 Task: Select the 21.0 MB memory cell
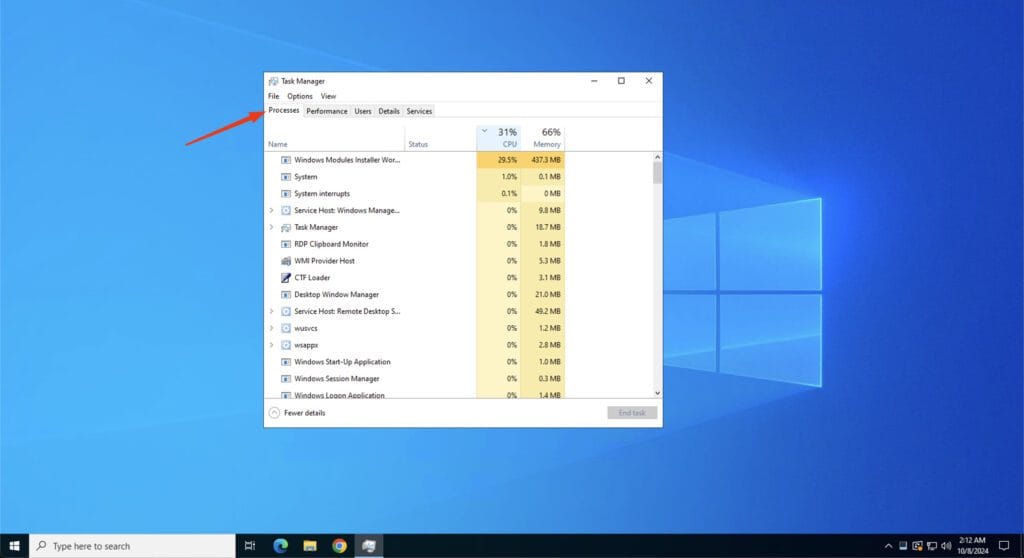[x=543, y=295]
